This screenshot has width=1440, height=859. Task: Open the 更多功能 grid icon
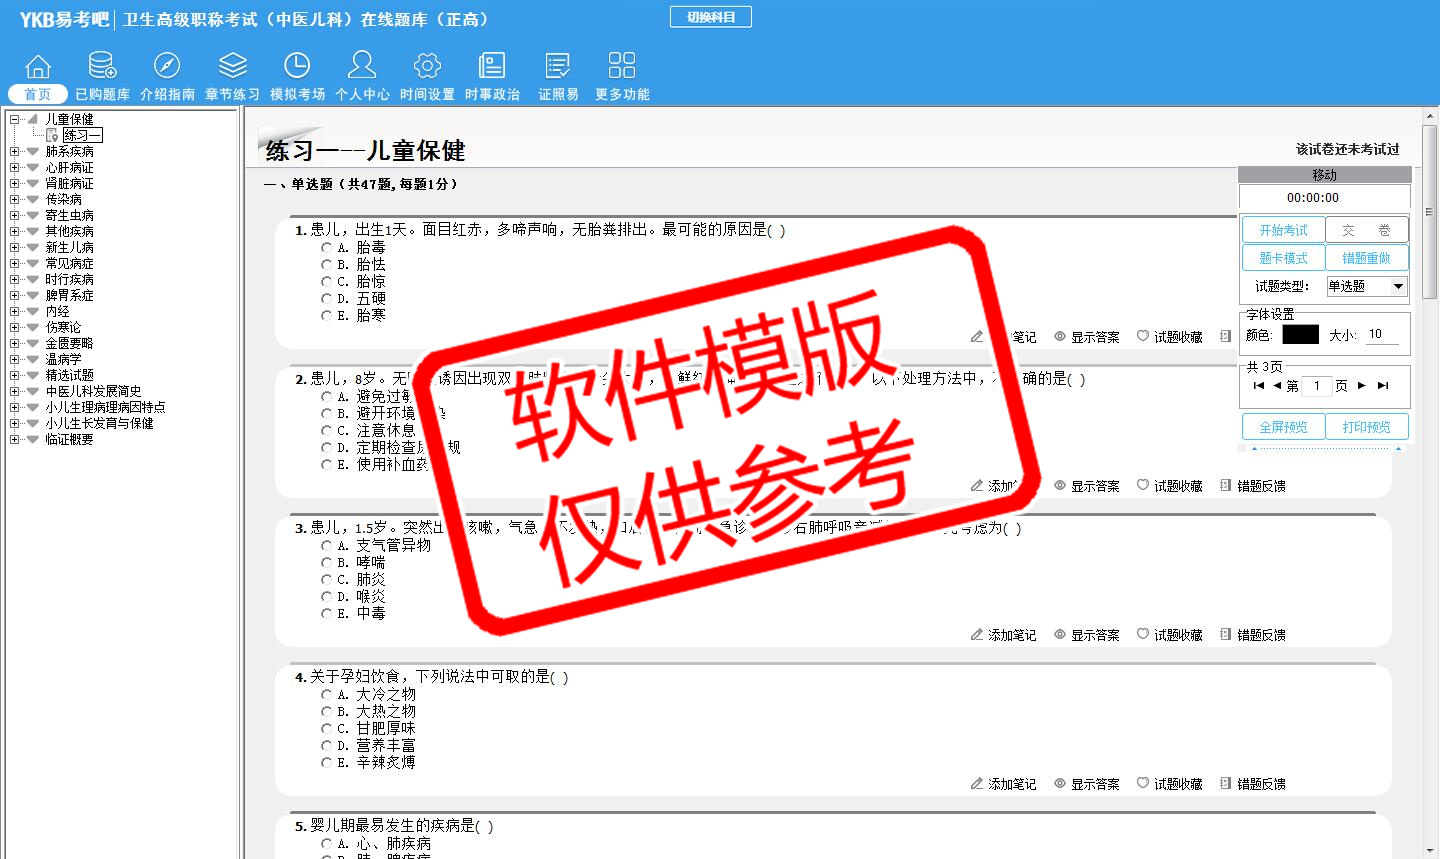click(622, 67)
